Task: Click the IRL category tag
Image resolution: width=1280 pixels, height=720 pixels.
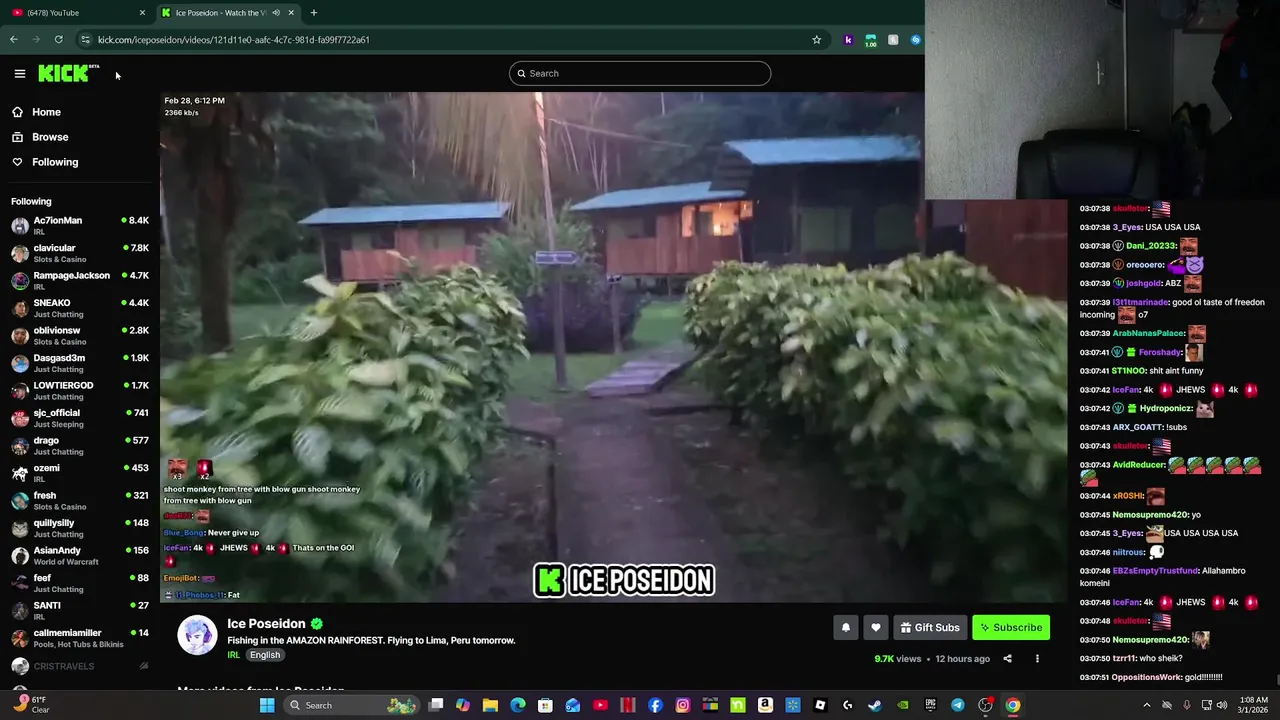Action: coord(233,655)
